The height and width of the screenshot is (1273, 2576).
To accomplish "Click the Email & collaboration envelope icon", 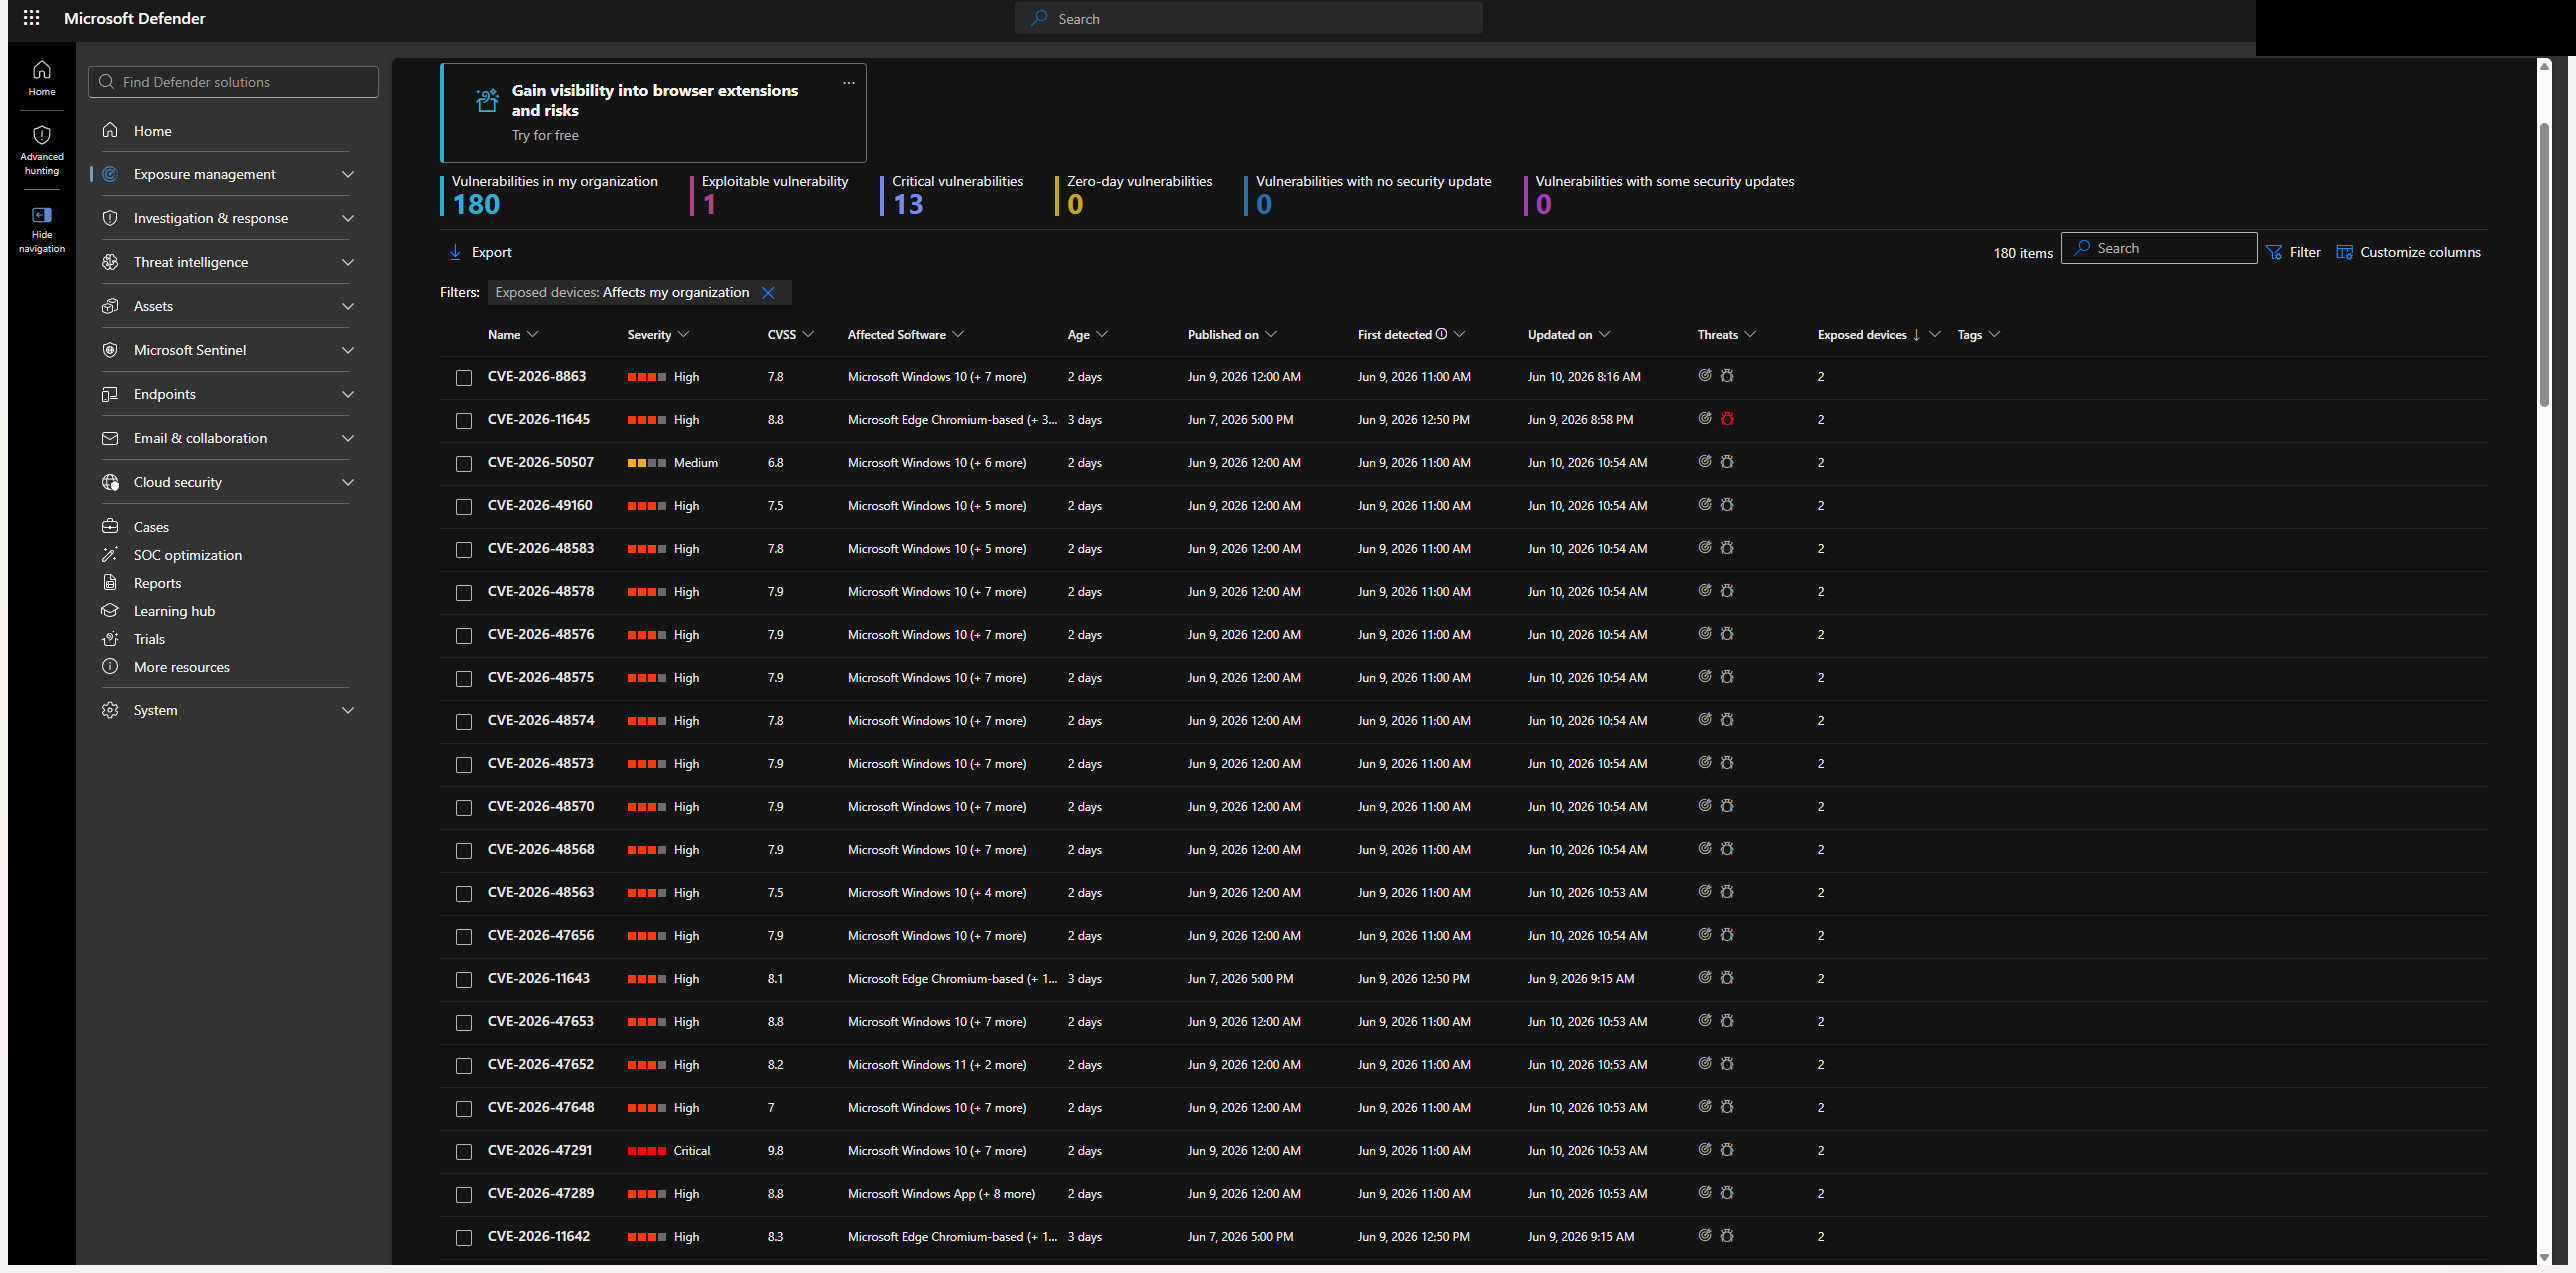I will pos(111,438).
